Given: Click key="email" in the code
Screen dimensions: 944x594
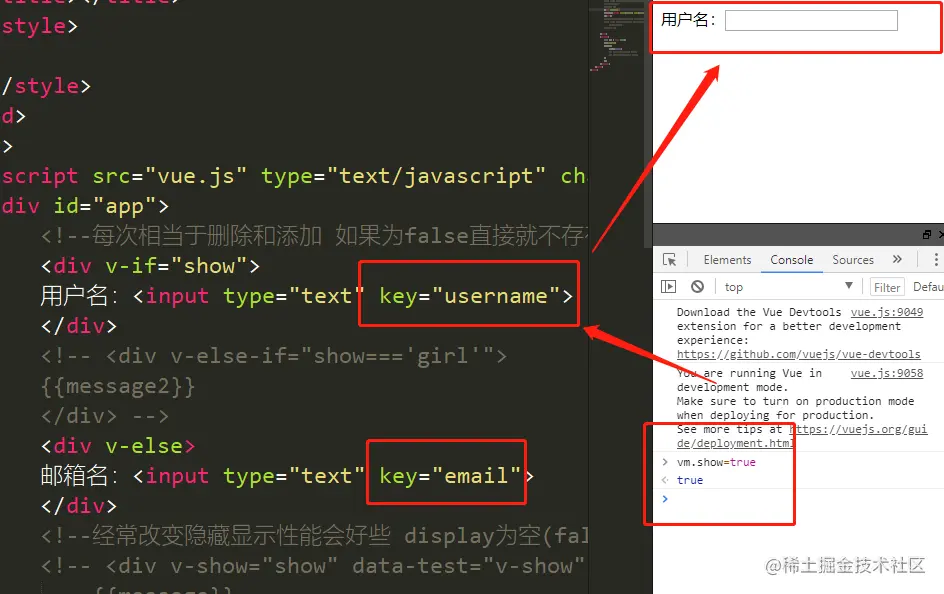Looking at the screenshot, I should click(x=450, y=475).
